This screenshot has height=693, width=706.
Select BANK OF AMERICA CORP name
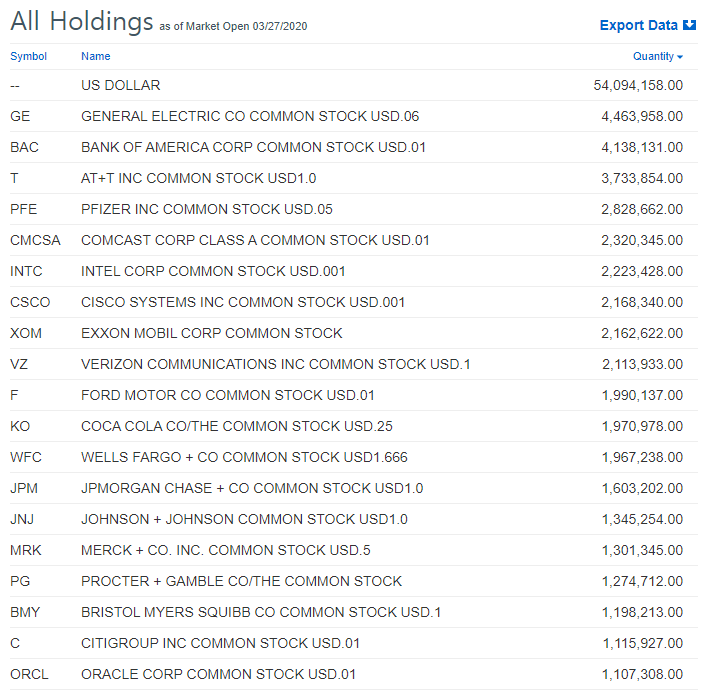[253, 147]
